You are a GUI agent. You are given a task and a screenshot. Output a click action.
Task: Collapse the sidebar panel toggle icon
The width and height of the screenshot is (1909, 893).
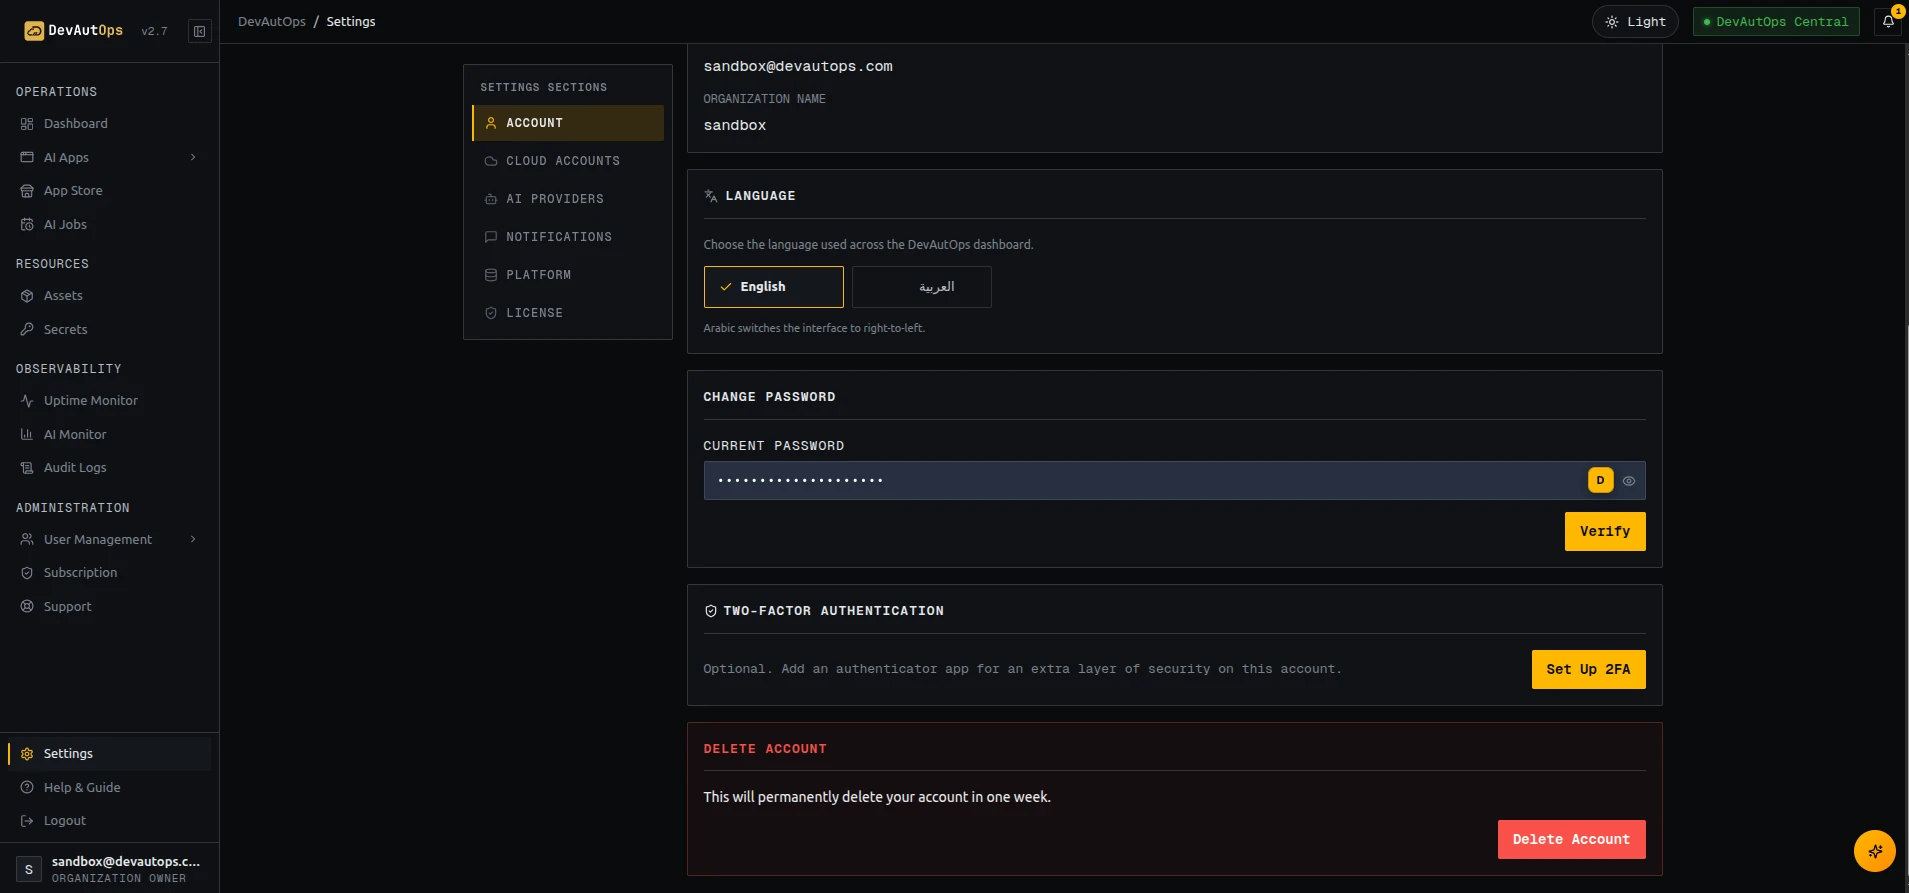(x=200, y=31)
